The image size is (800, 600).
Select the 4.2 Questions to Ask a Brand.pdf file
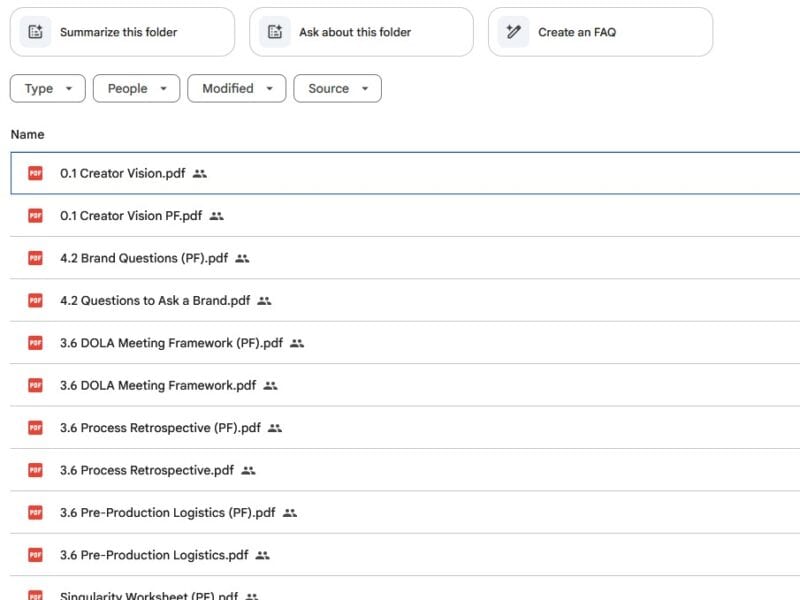(x=155, y=300)
